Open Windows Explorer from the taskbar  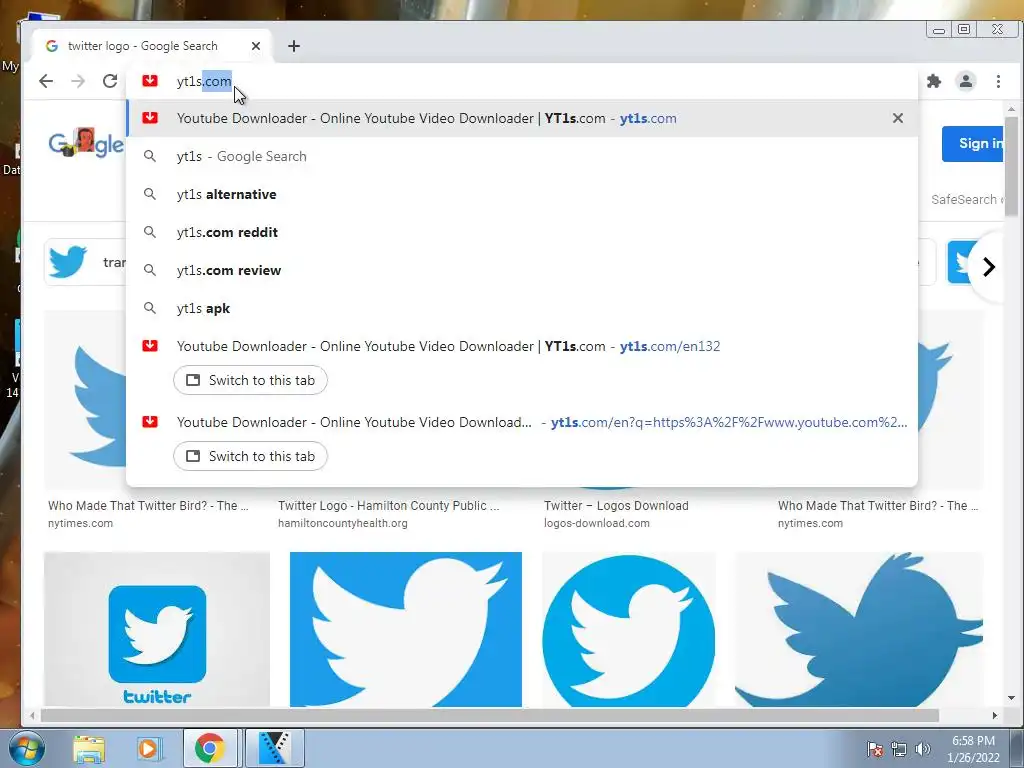(x=89, y=749)
